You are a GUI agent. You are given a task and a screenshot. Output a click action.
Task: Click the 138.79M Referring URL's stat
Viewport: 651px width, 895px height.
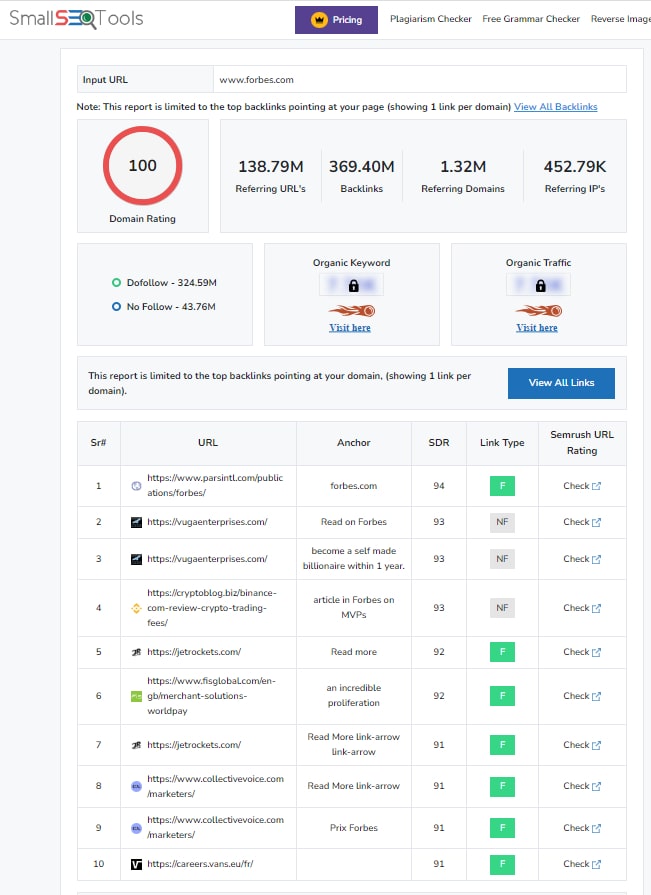[270, 176]
